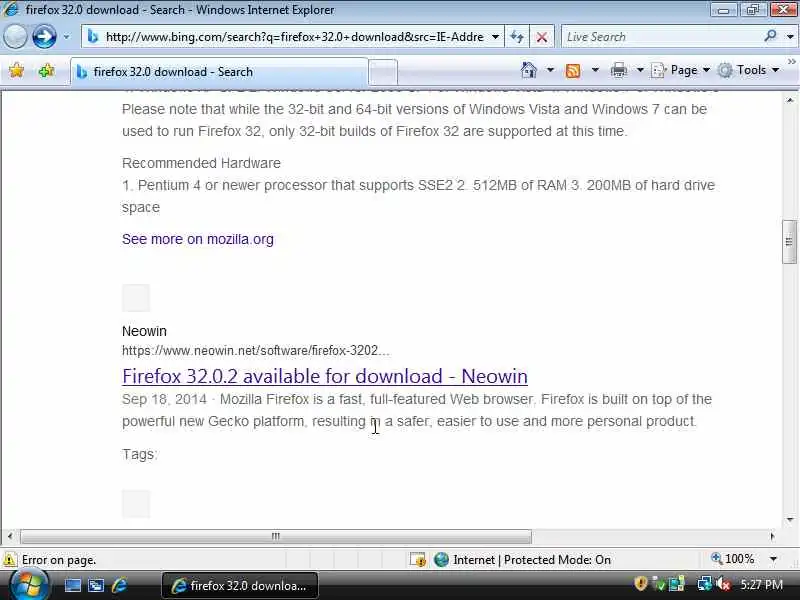Click the Add to Favorites icon
800x600 pixels.
point(46,70)
